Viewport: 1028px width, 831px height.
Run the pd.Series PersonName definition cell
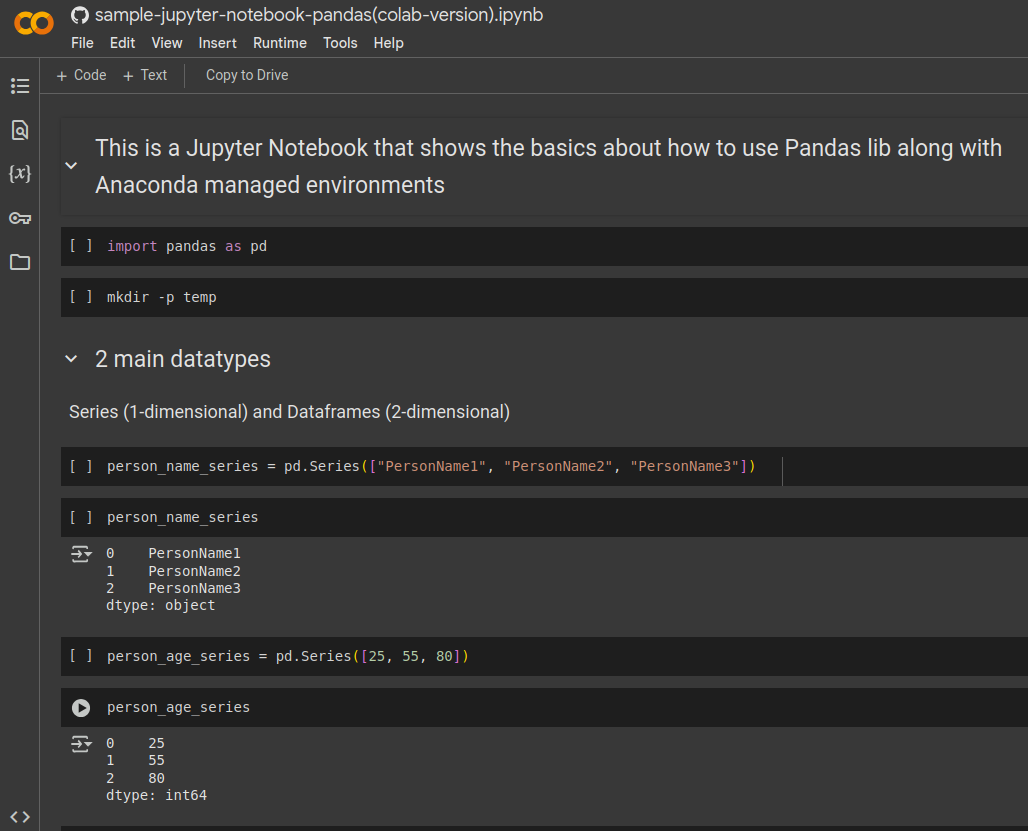[x=81, y=466]
